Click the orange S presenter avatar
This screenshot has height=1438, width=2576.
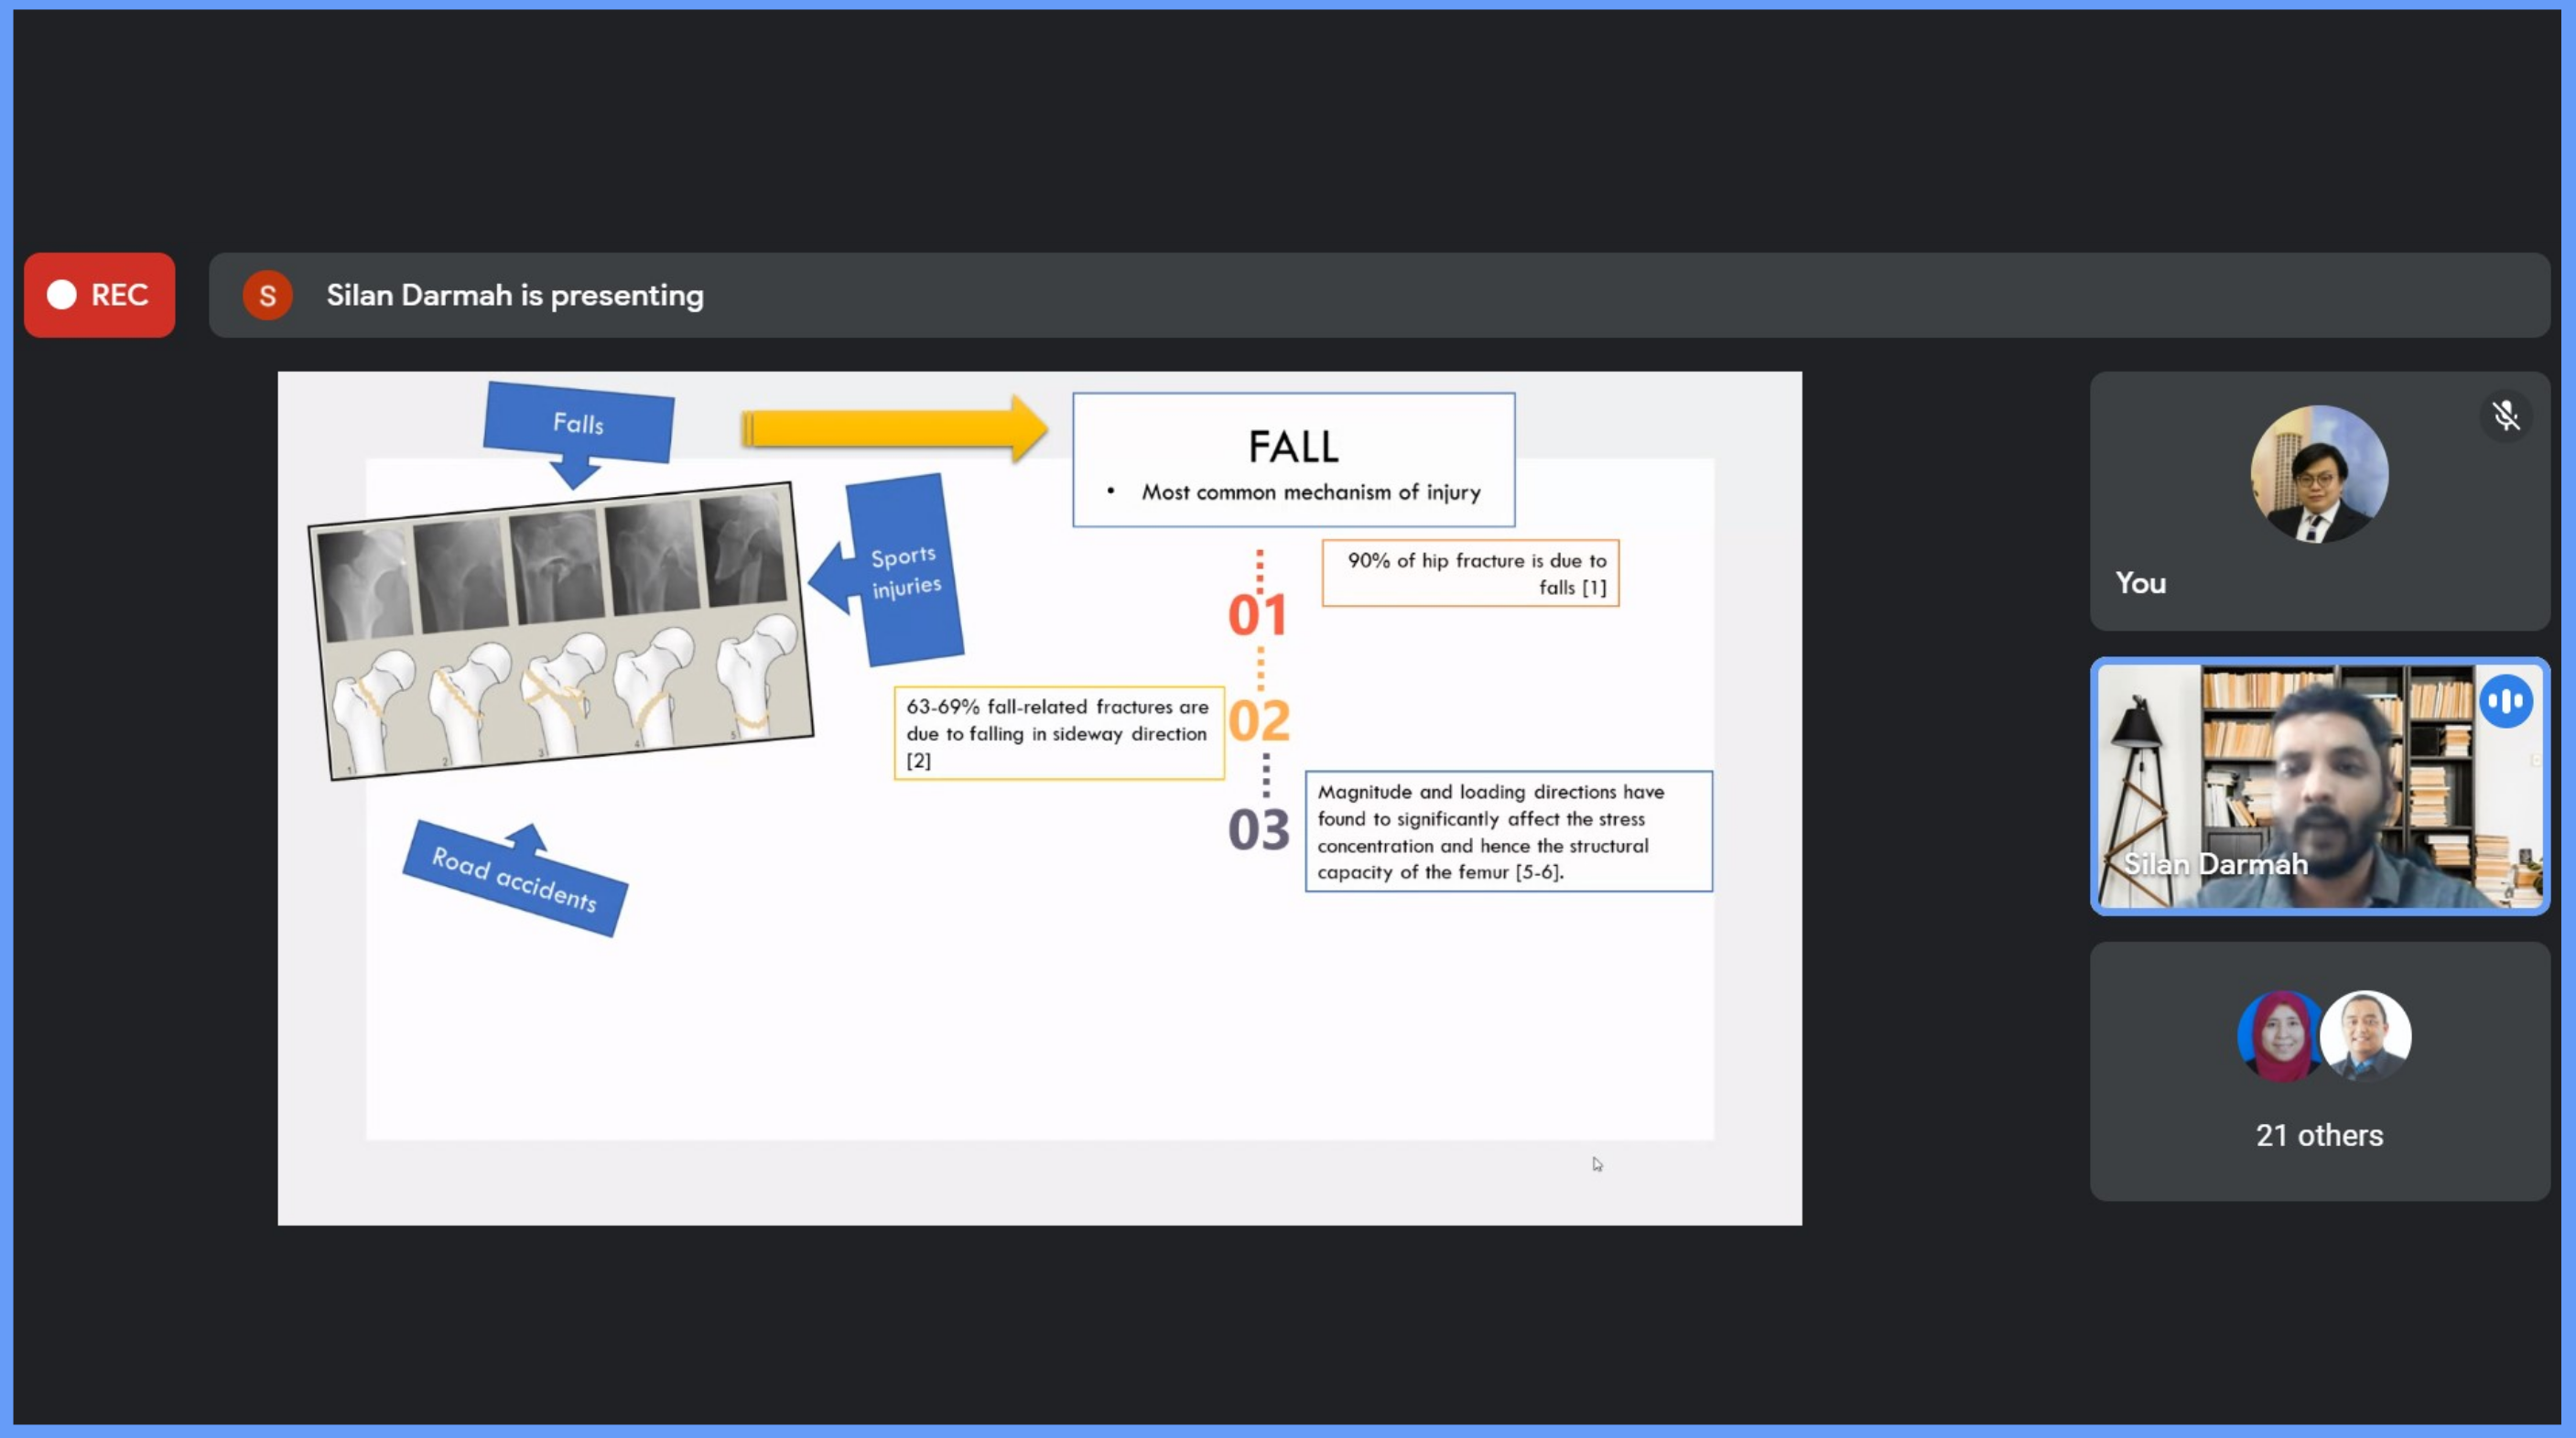coord(267,295)
